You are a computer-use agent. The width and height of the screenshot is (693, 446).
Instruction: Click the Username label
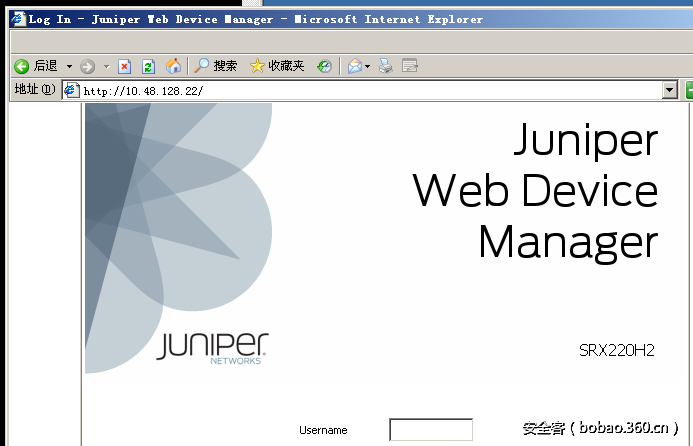(323, 430)
